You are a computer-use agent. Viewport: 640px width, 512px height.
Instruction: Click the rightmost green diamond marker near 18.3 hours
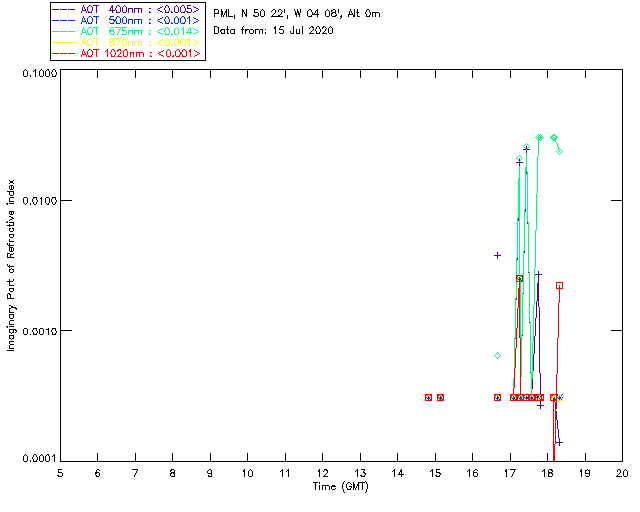pyautogui.click(x=560, y=151)
